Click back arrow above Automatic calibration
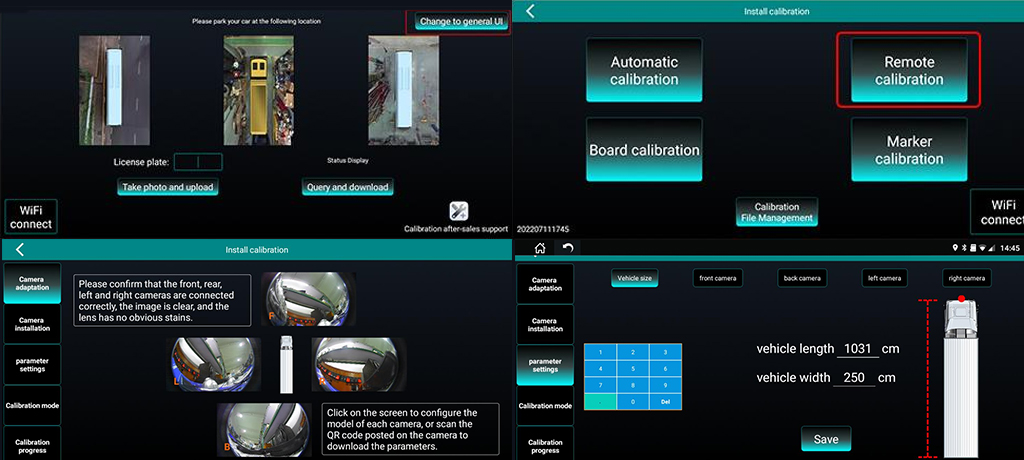The image size is (1024, 460). (530, 11)
